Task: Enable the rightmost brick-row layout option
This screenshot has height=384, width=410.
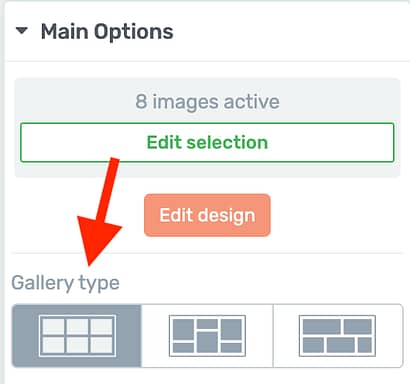Action: [338, 336]
